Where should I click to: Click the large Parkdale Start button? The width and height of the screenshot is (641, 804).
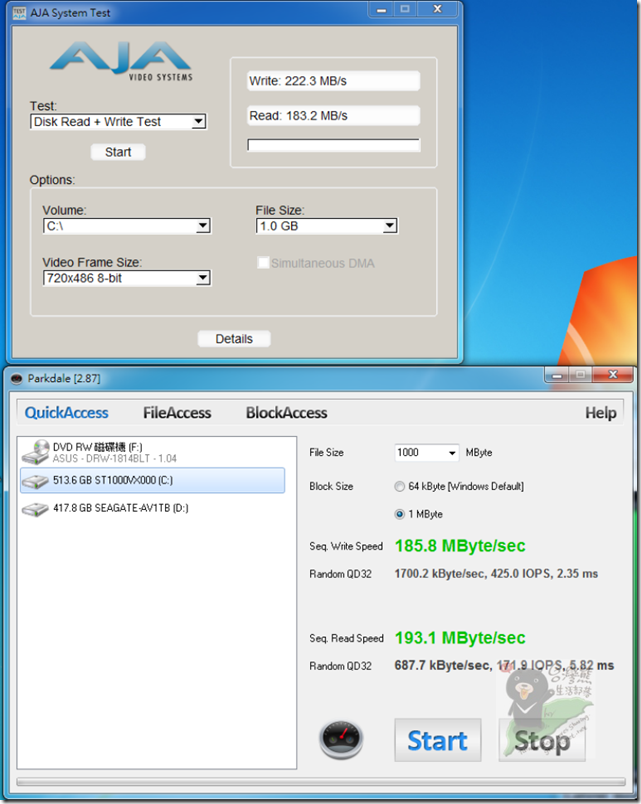tap(437, 740)
